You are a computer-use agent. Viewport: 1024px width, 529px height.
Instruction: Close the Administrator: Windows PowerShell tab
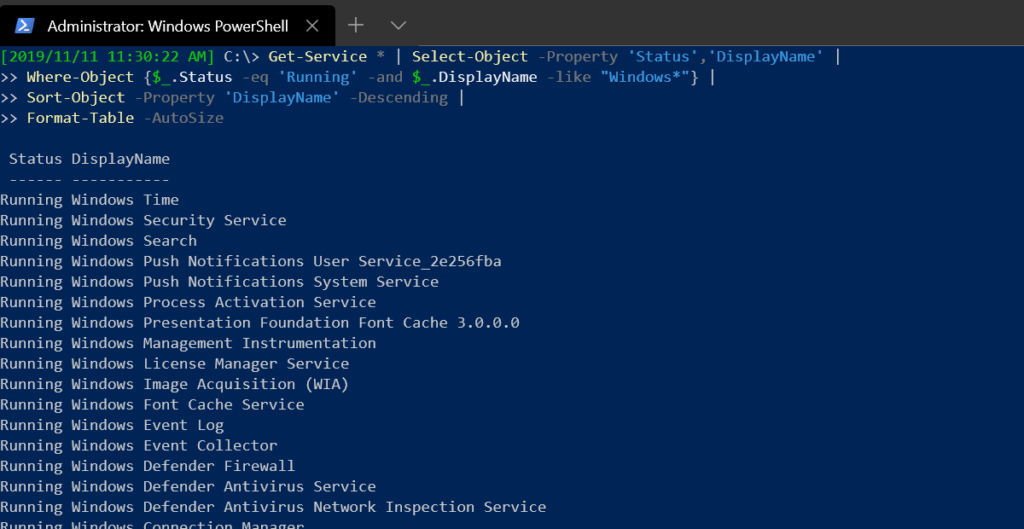[x=312, y=26]
